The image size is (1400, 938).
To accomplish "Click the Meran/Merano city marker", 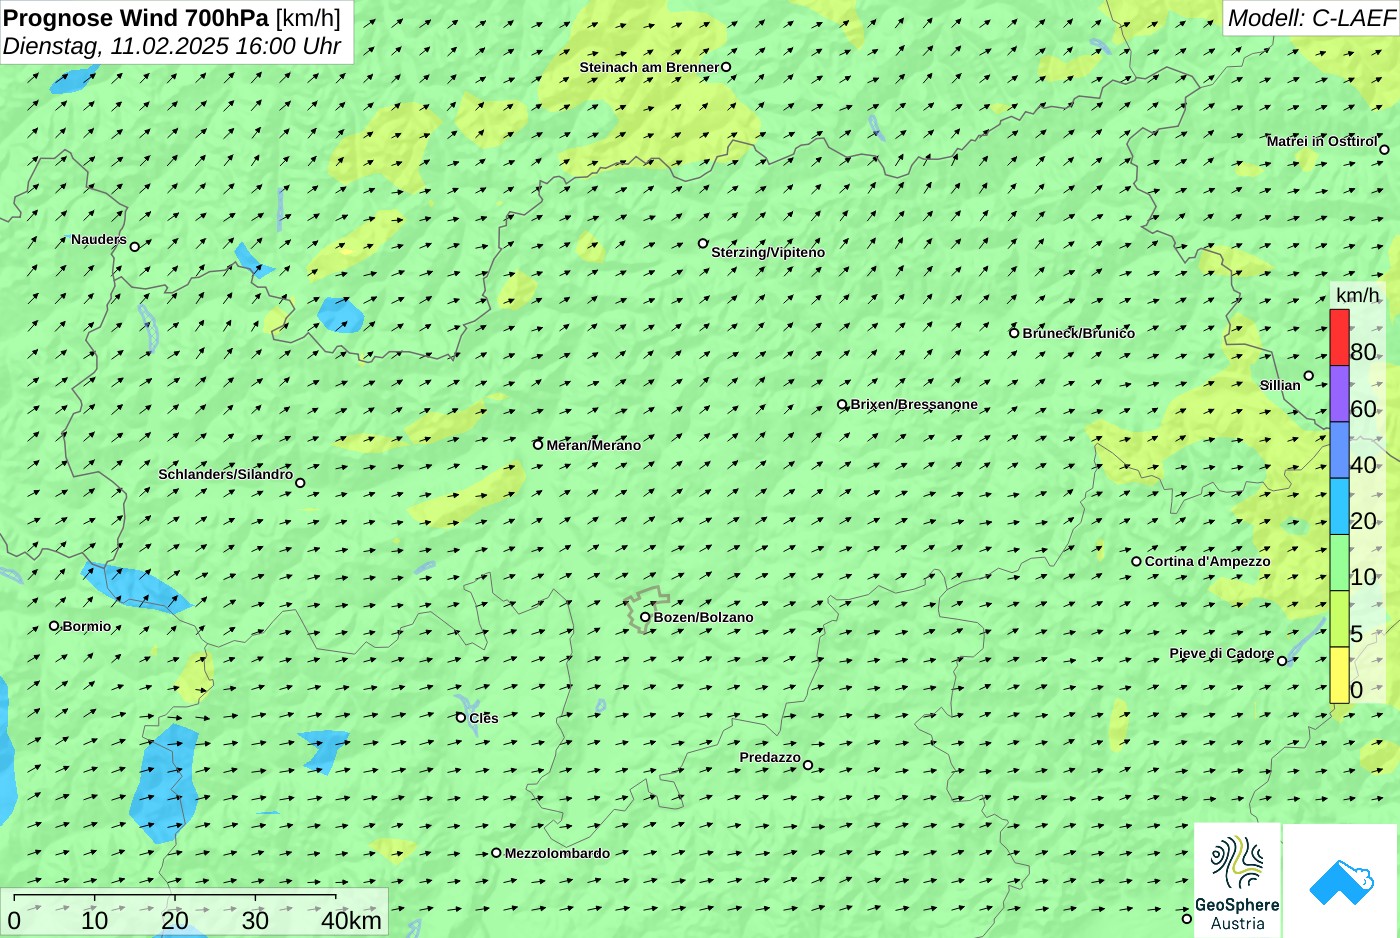I will tap(538, 444).
